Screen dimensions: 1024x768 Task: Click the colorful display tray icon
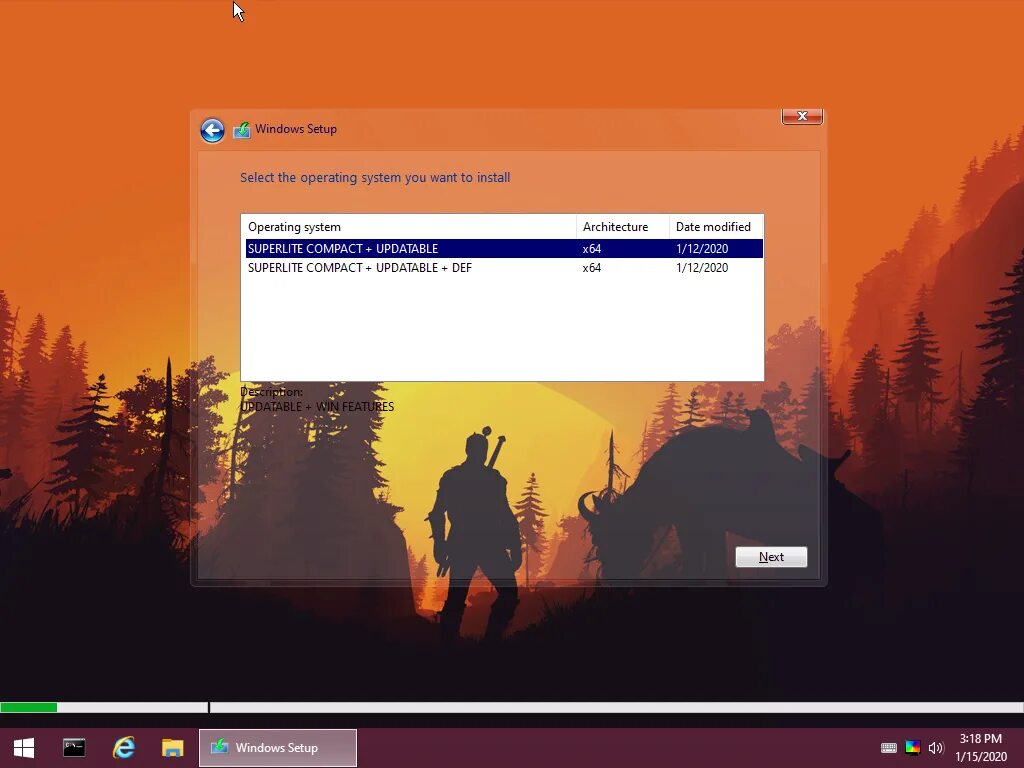coord(913,748)
